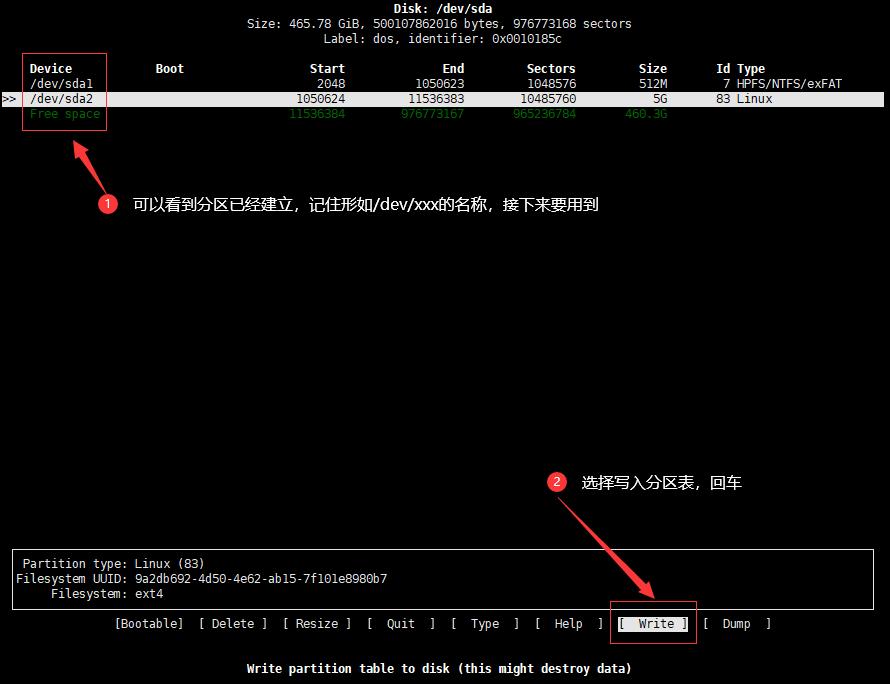Screen dimensions: 890x684
Task: Open the Type option to change partition type
Action: pos(484,623)
